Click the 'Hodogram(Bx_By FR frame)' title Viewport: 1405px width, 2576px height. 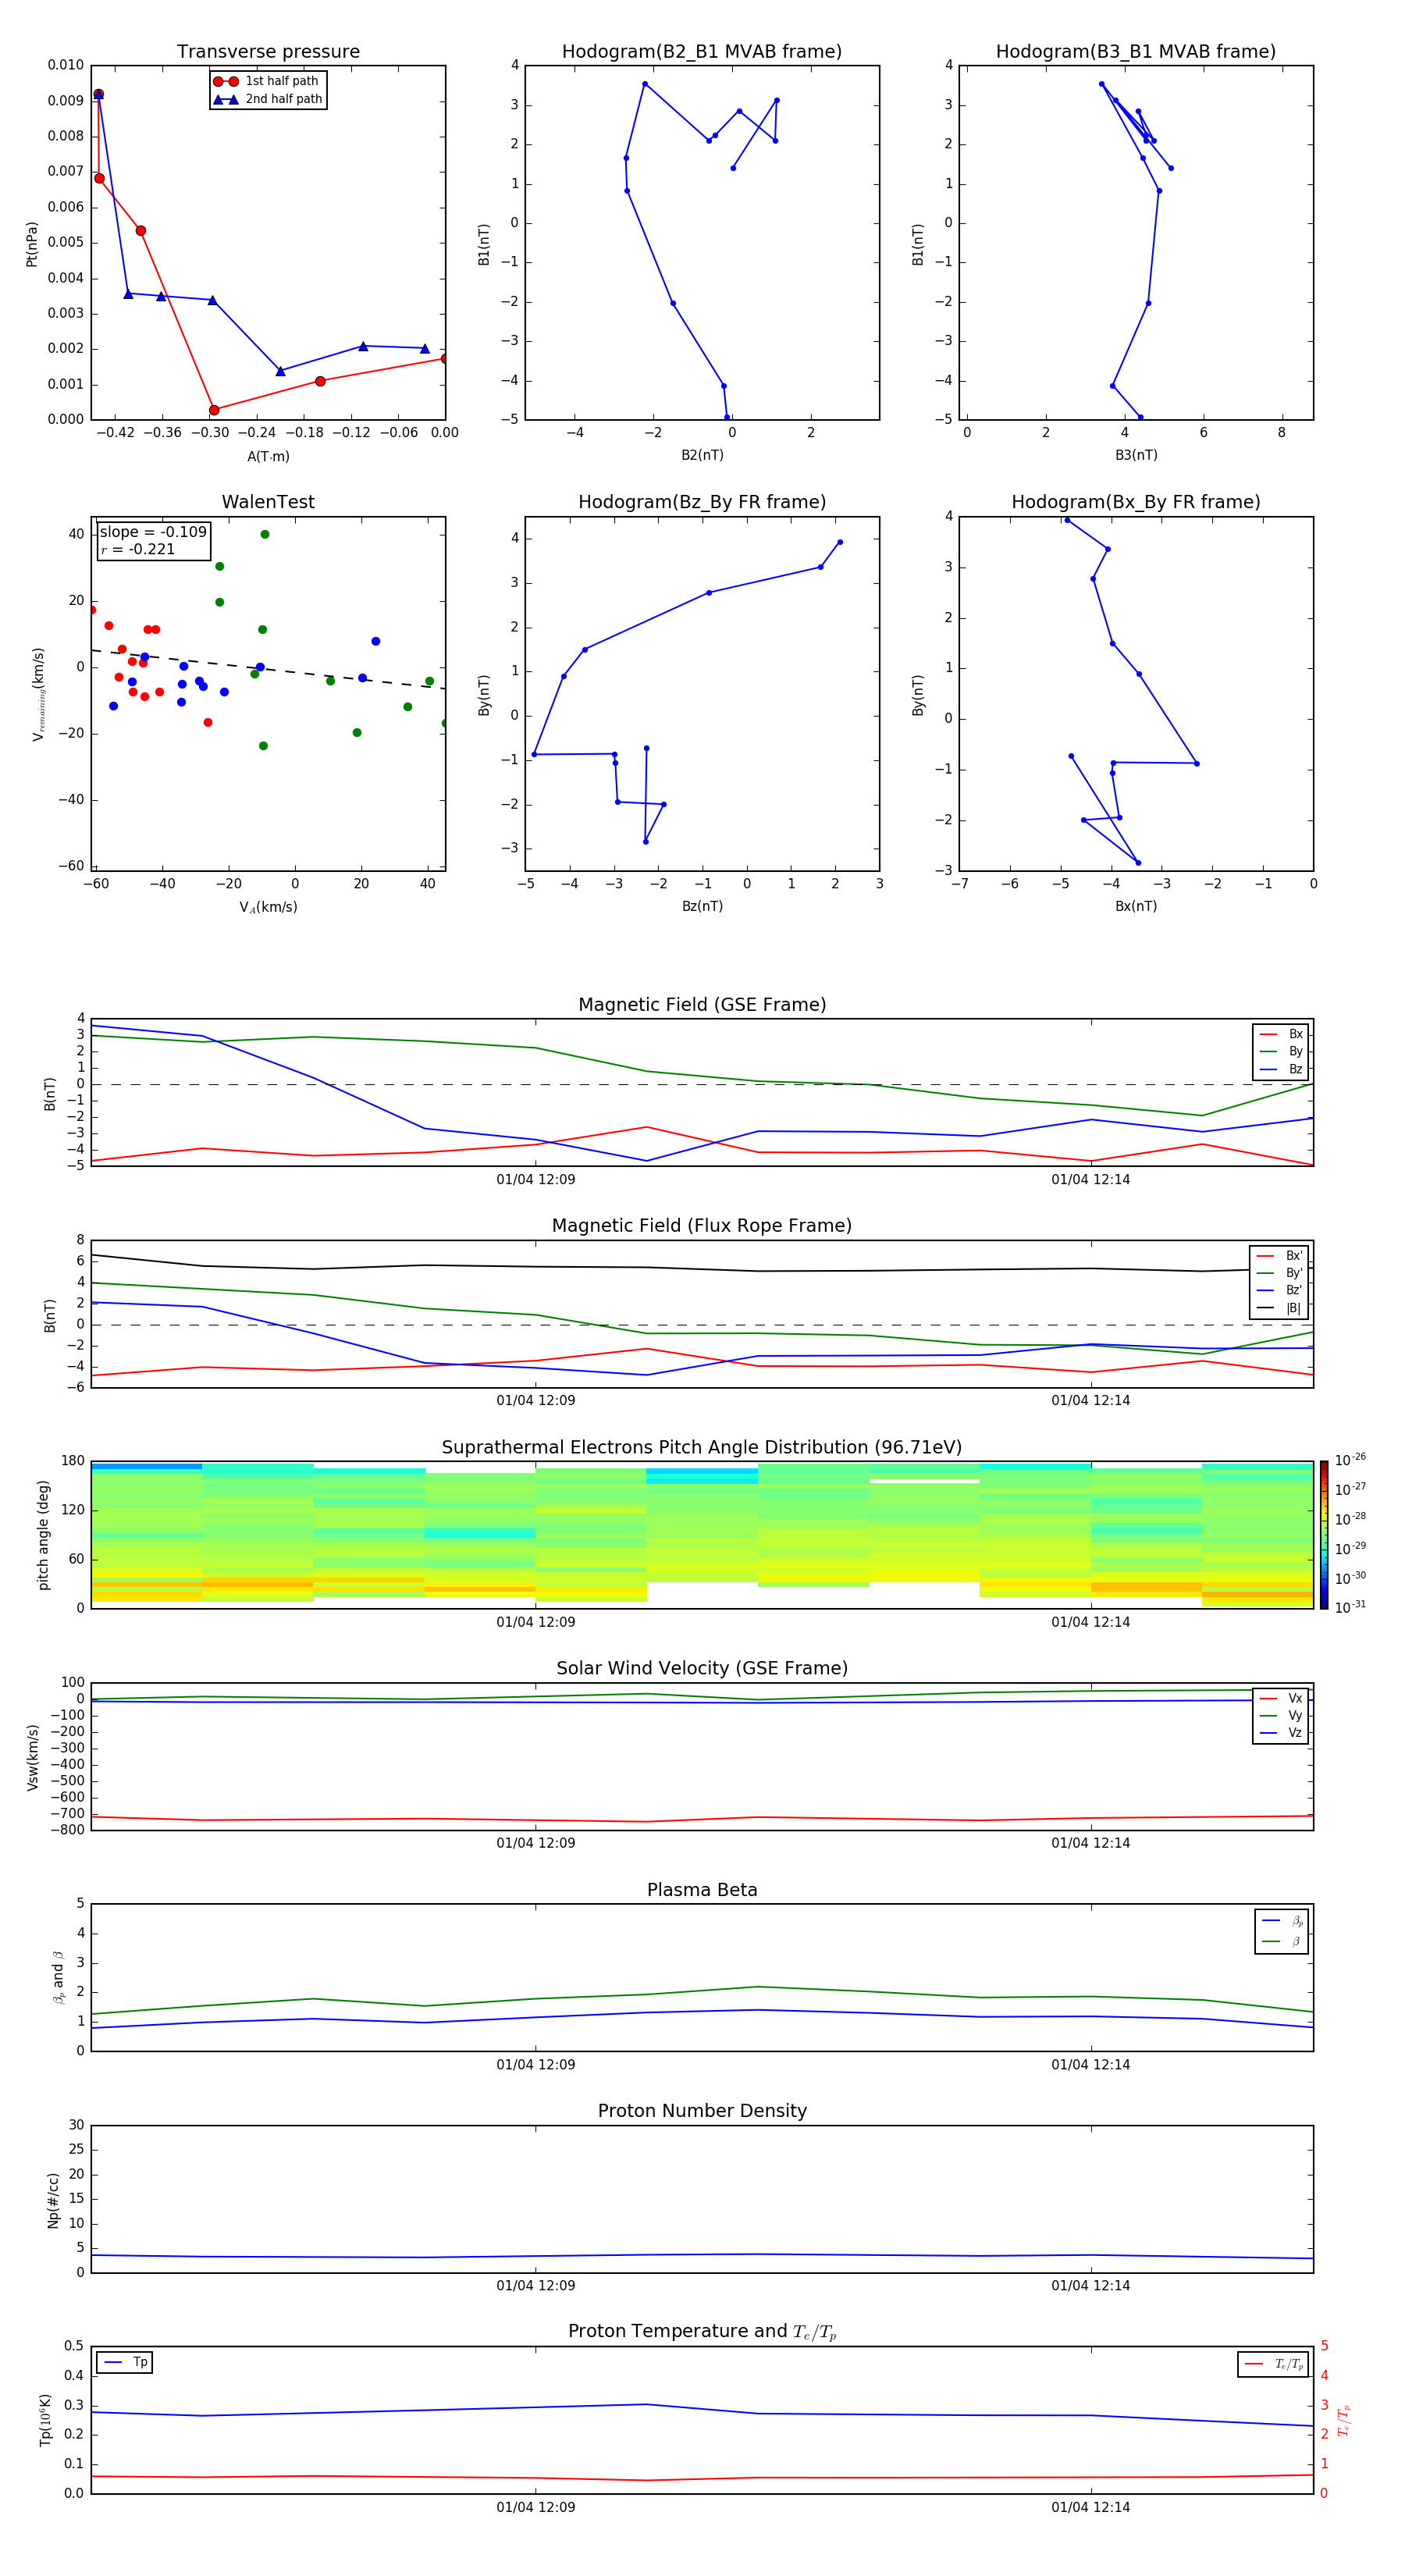pyautogui.click(x=1136, y=502)
